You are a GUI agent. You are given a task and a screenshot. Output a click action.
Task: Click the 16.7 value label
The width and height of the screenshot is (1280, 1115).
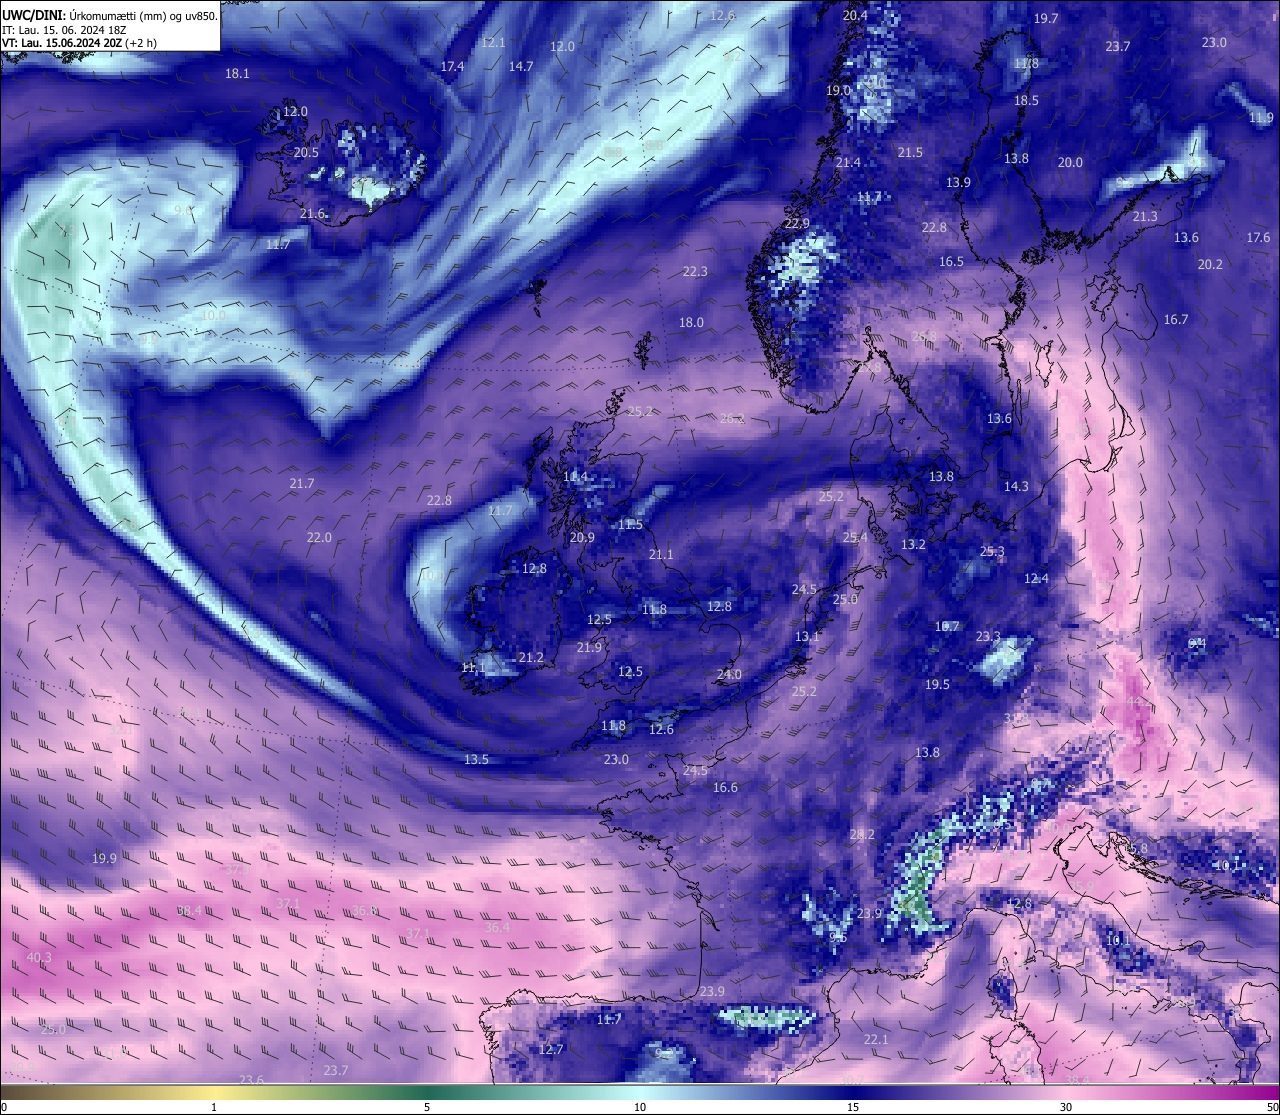point(1176,320)
